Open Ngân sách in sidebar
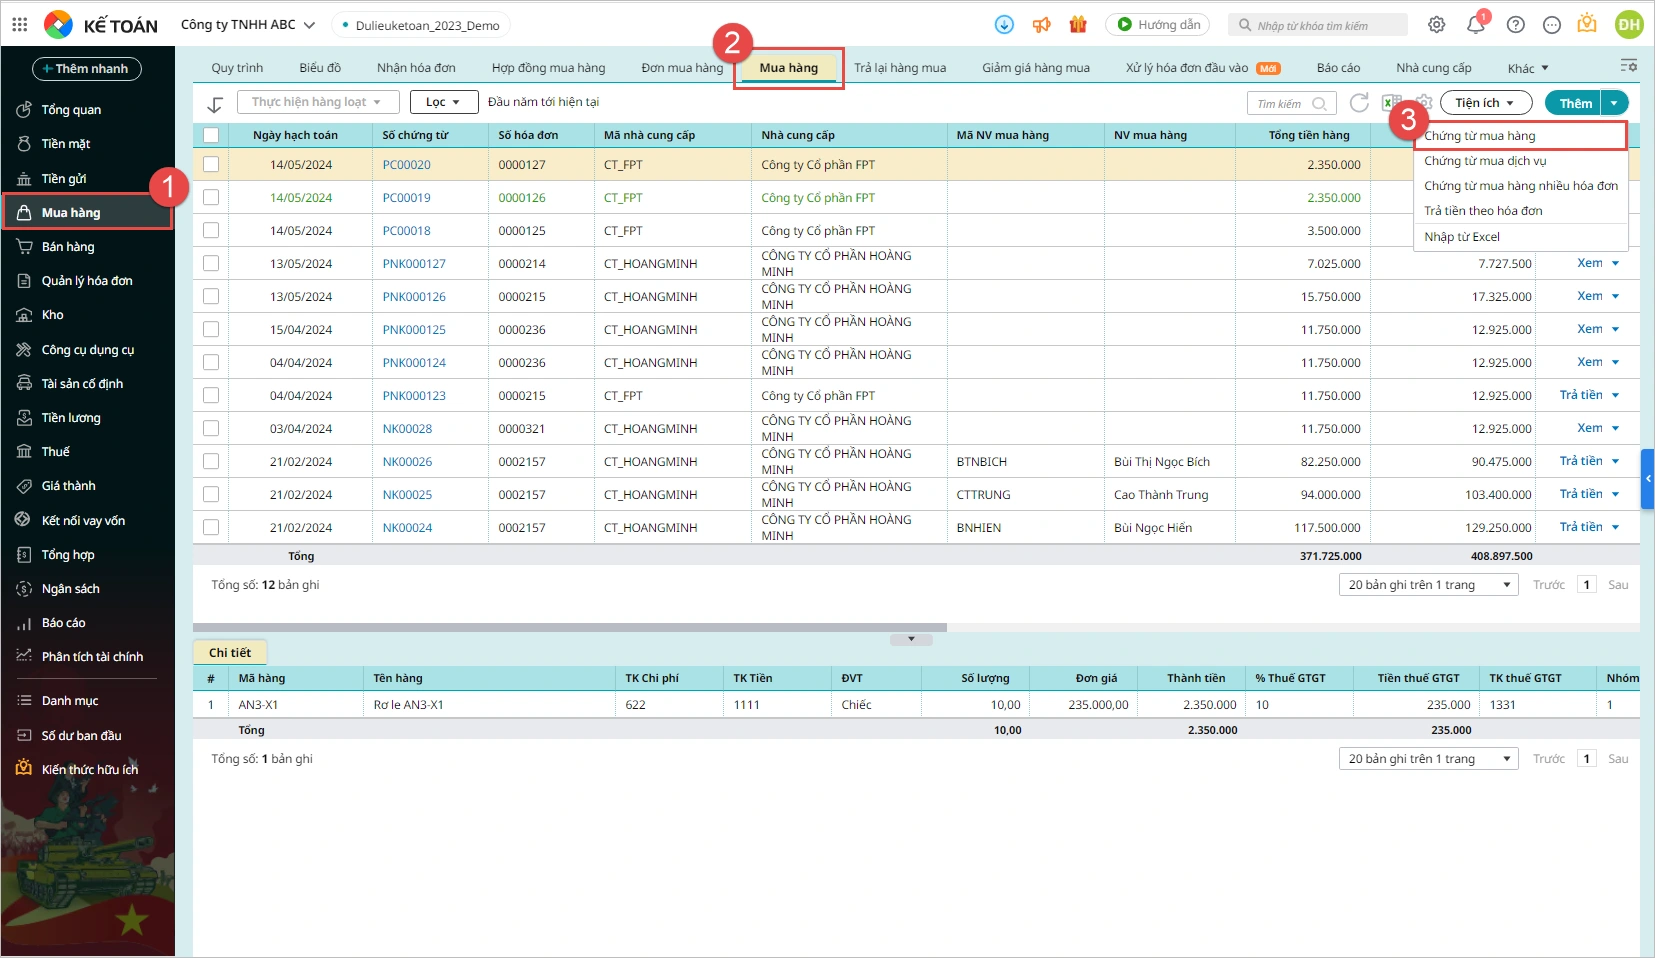This screenshot has height=958, width=1655. tap(71, 589)
